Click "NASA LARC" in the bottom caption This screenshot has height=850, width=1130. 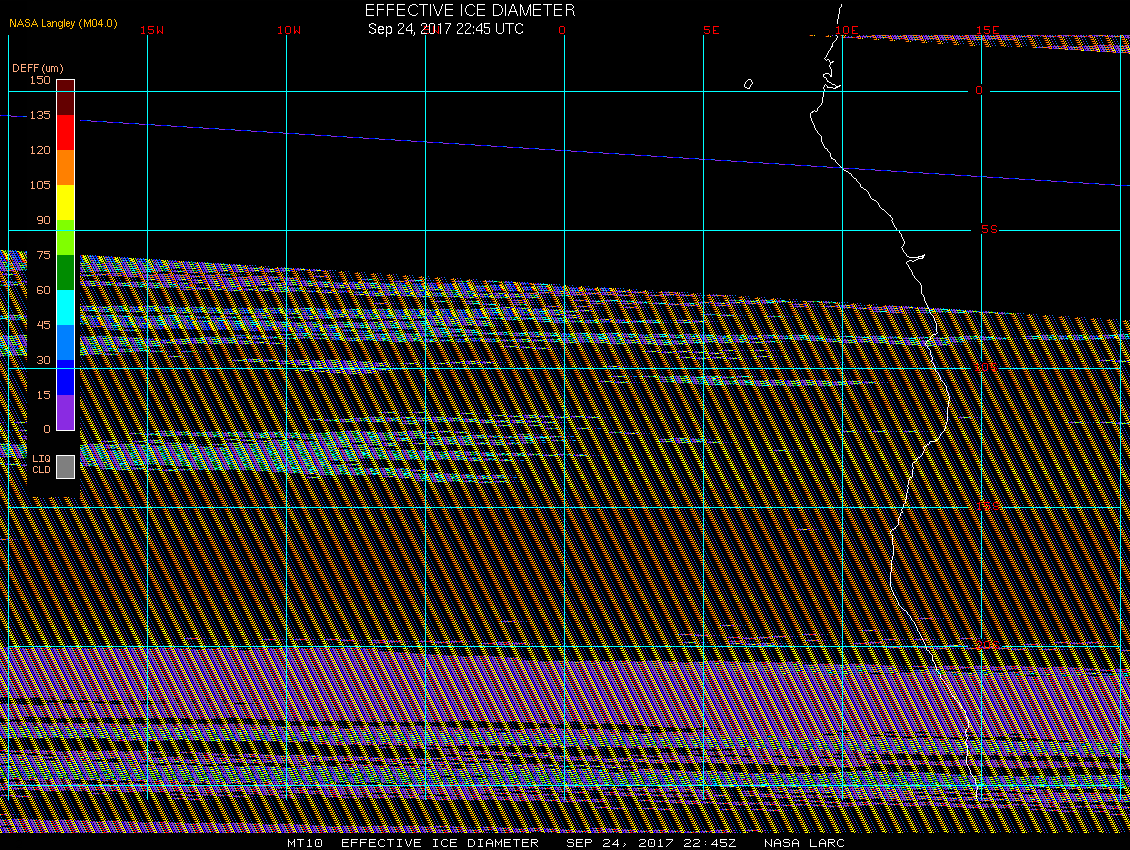(x=804, y=843)
